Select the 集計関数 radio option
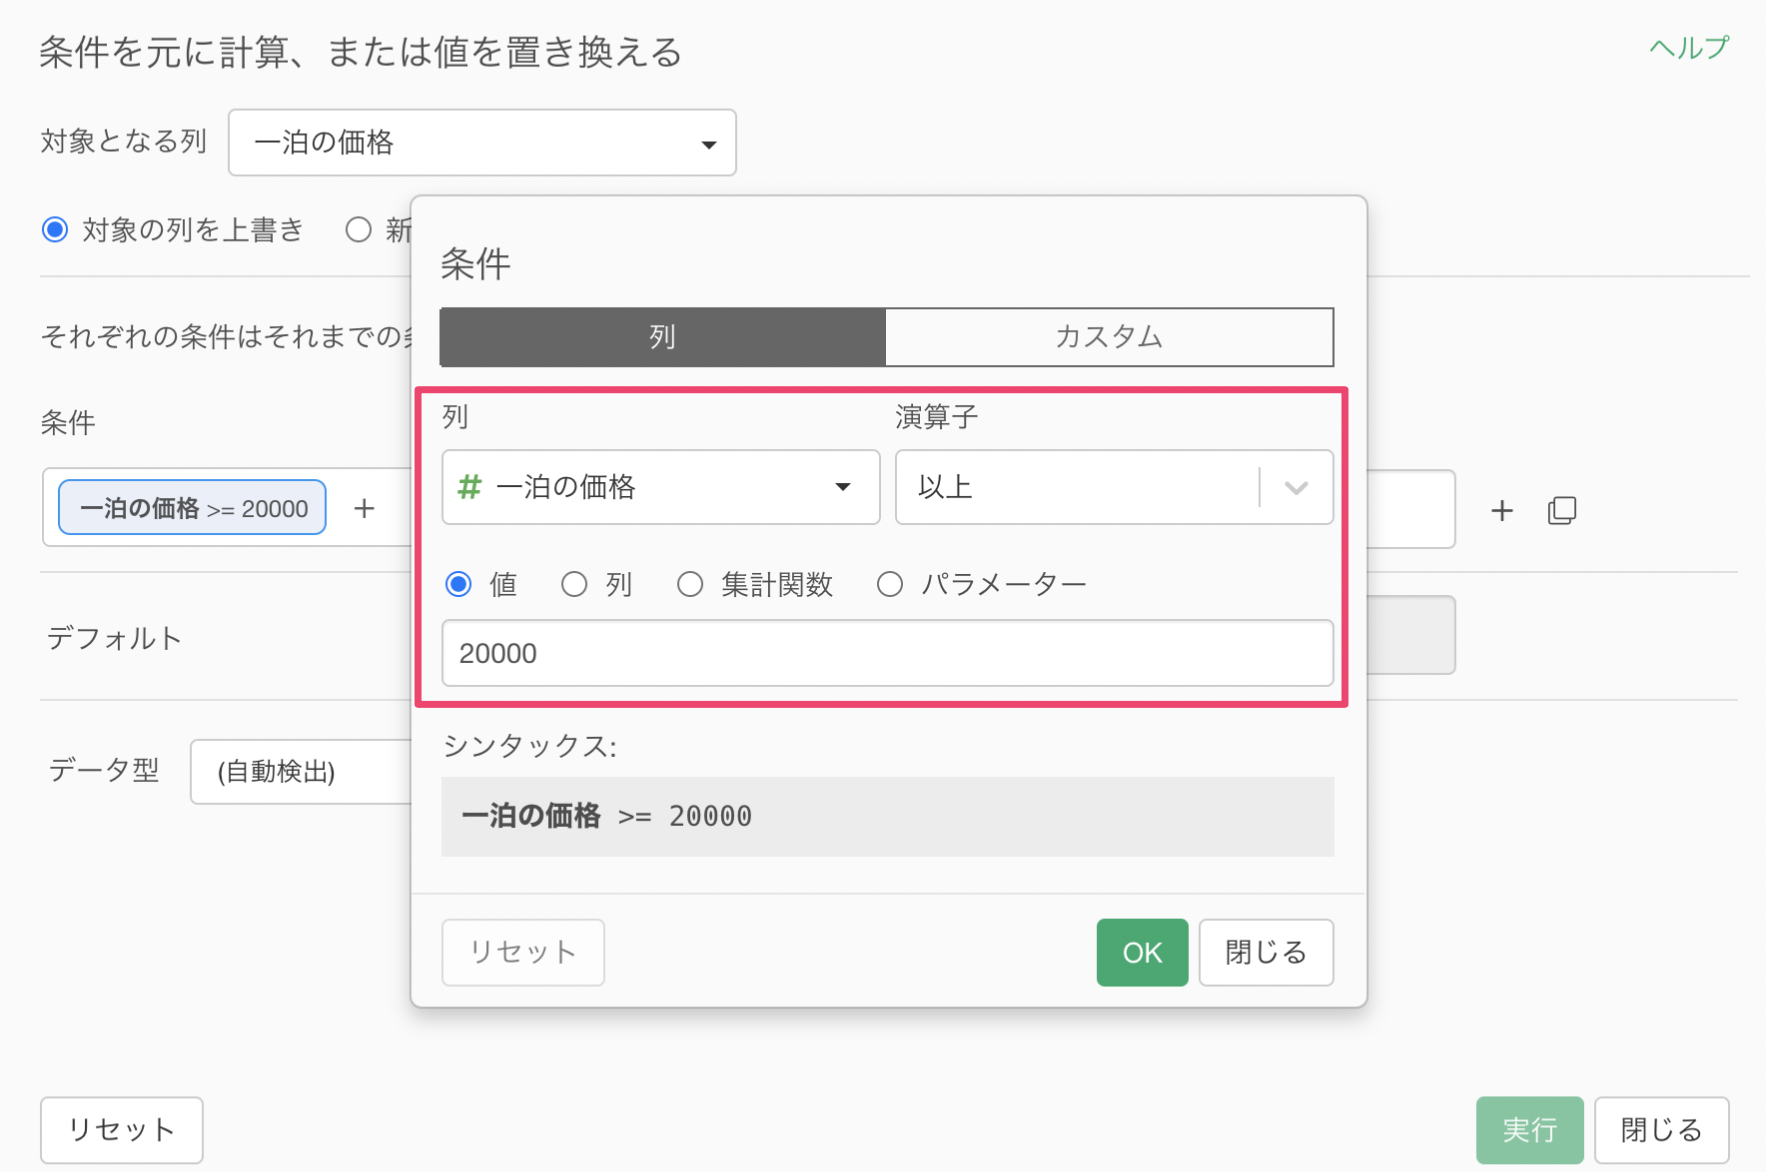1766x1172 pixels. (x=690, y=584)
